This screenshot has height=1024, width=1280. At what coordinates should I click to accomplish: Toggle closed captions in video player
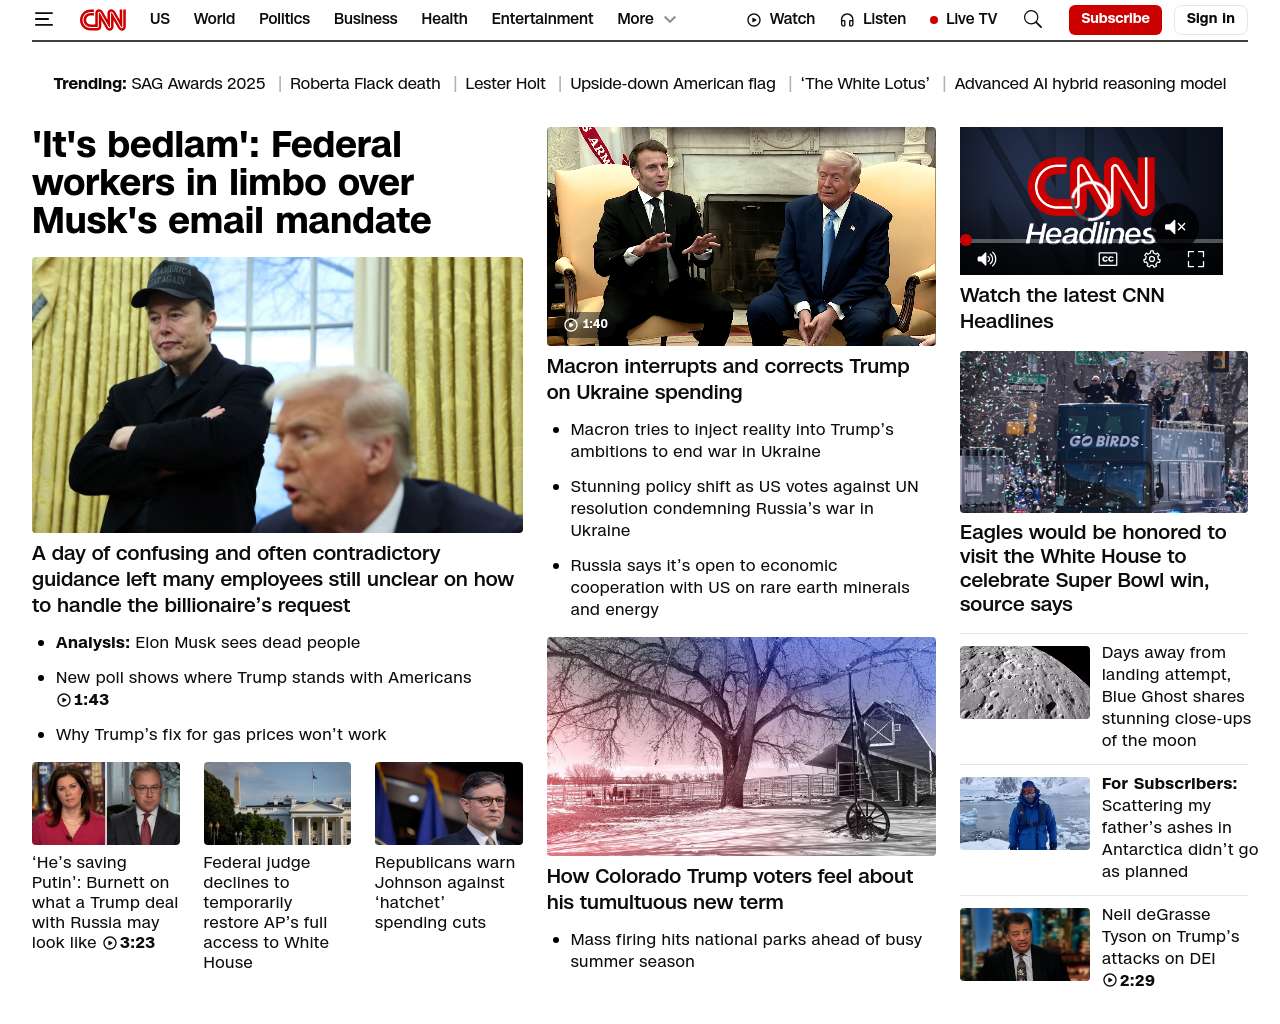(1108, 259)
